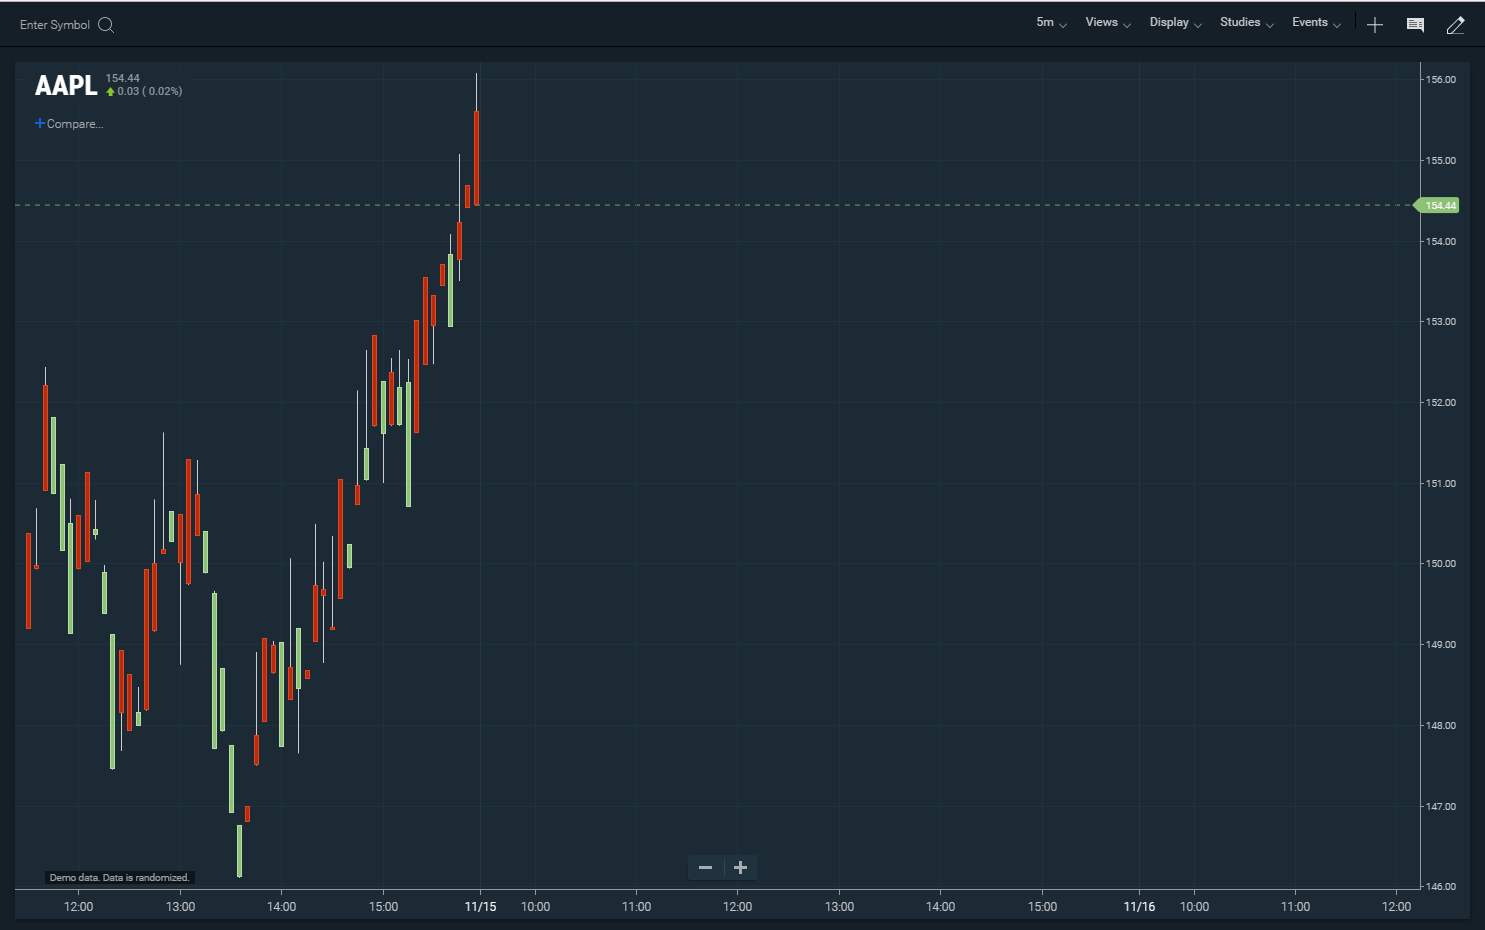
Task: Add a chart with the plus icon
Action: (1375, 25)
